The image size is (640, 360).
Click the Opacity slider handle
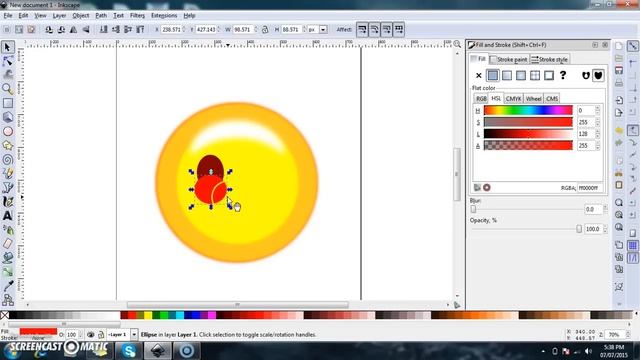pyautogui.click(x=579, y=229)
